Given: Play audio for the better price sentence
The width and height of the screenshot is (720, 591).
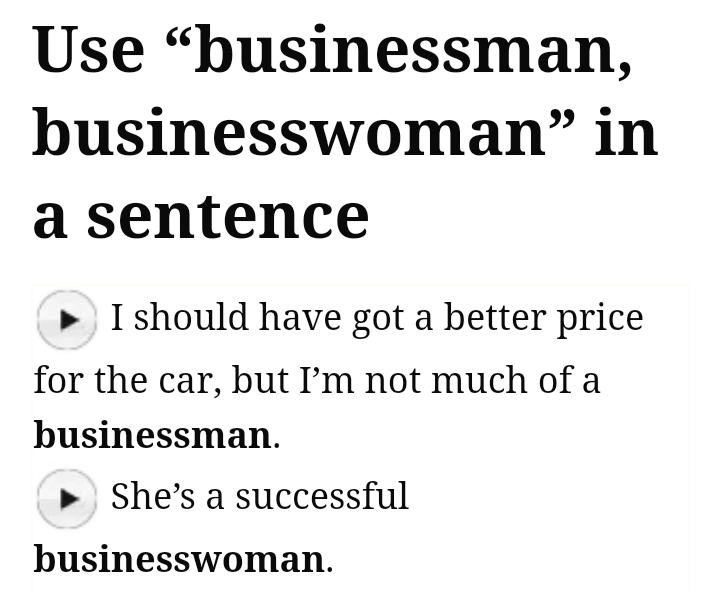Looking at the screenshot, I should point(66,319).
